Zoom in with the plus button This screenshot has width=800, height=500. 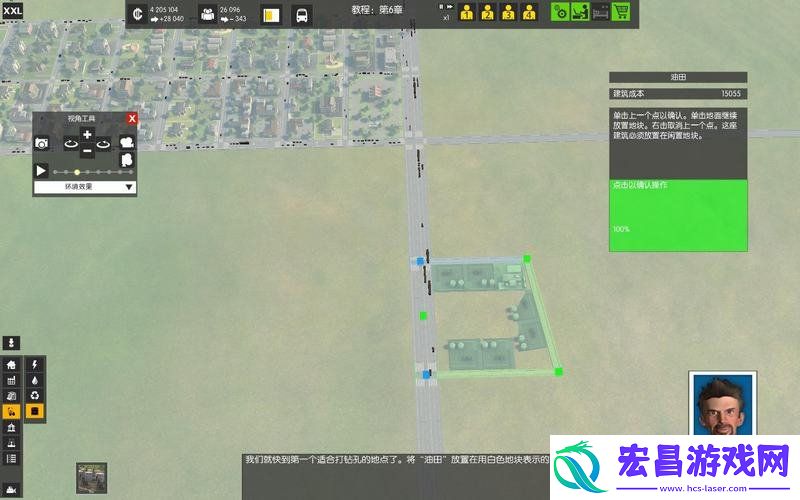pyautogui.click(x=87, y=135)
